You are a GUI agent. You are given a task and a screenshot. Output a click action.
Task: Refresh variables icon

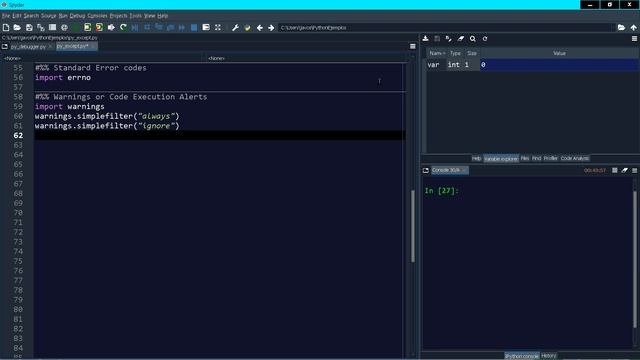pyautogui.click(x=485, y=38)
